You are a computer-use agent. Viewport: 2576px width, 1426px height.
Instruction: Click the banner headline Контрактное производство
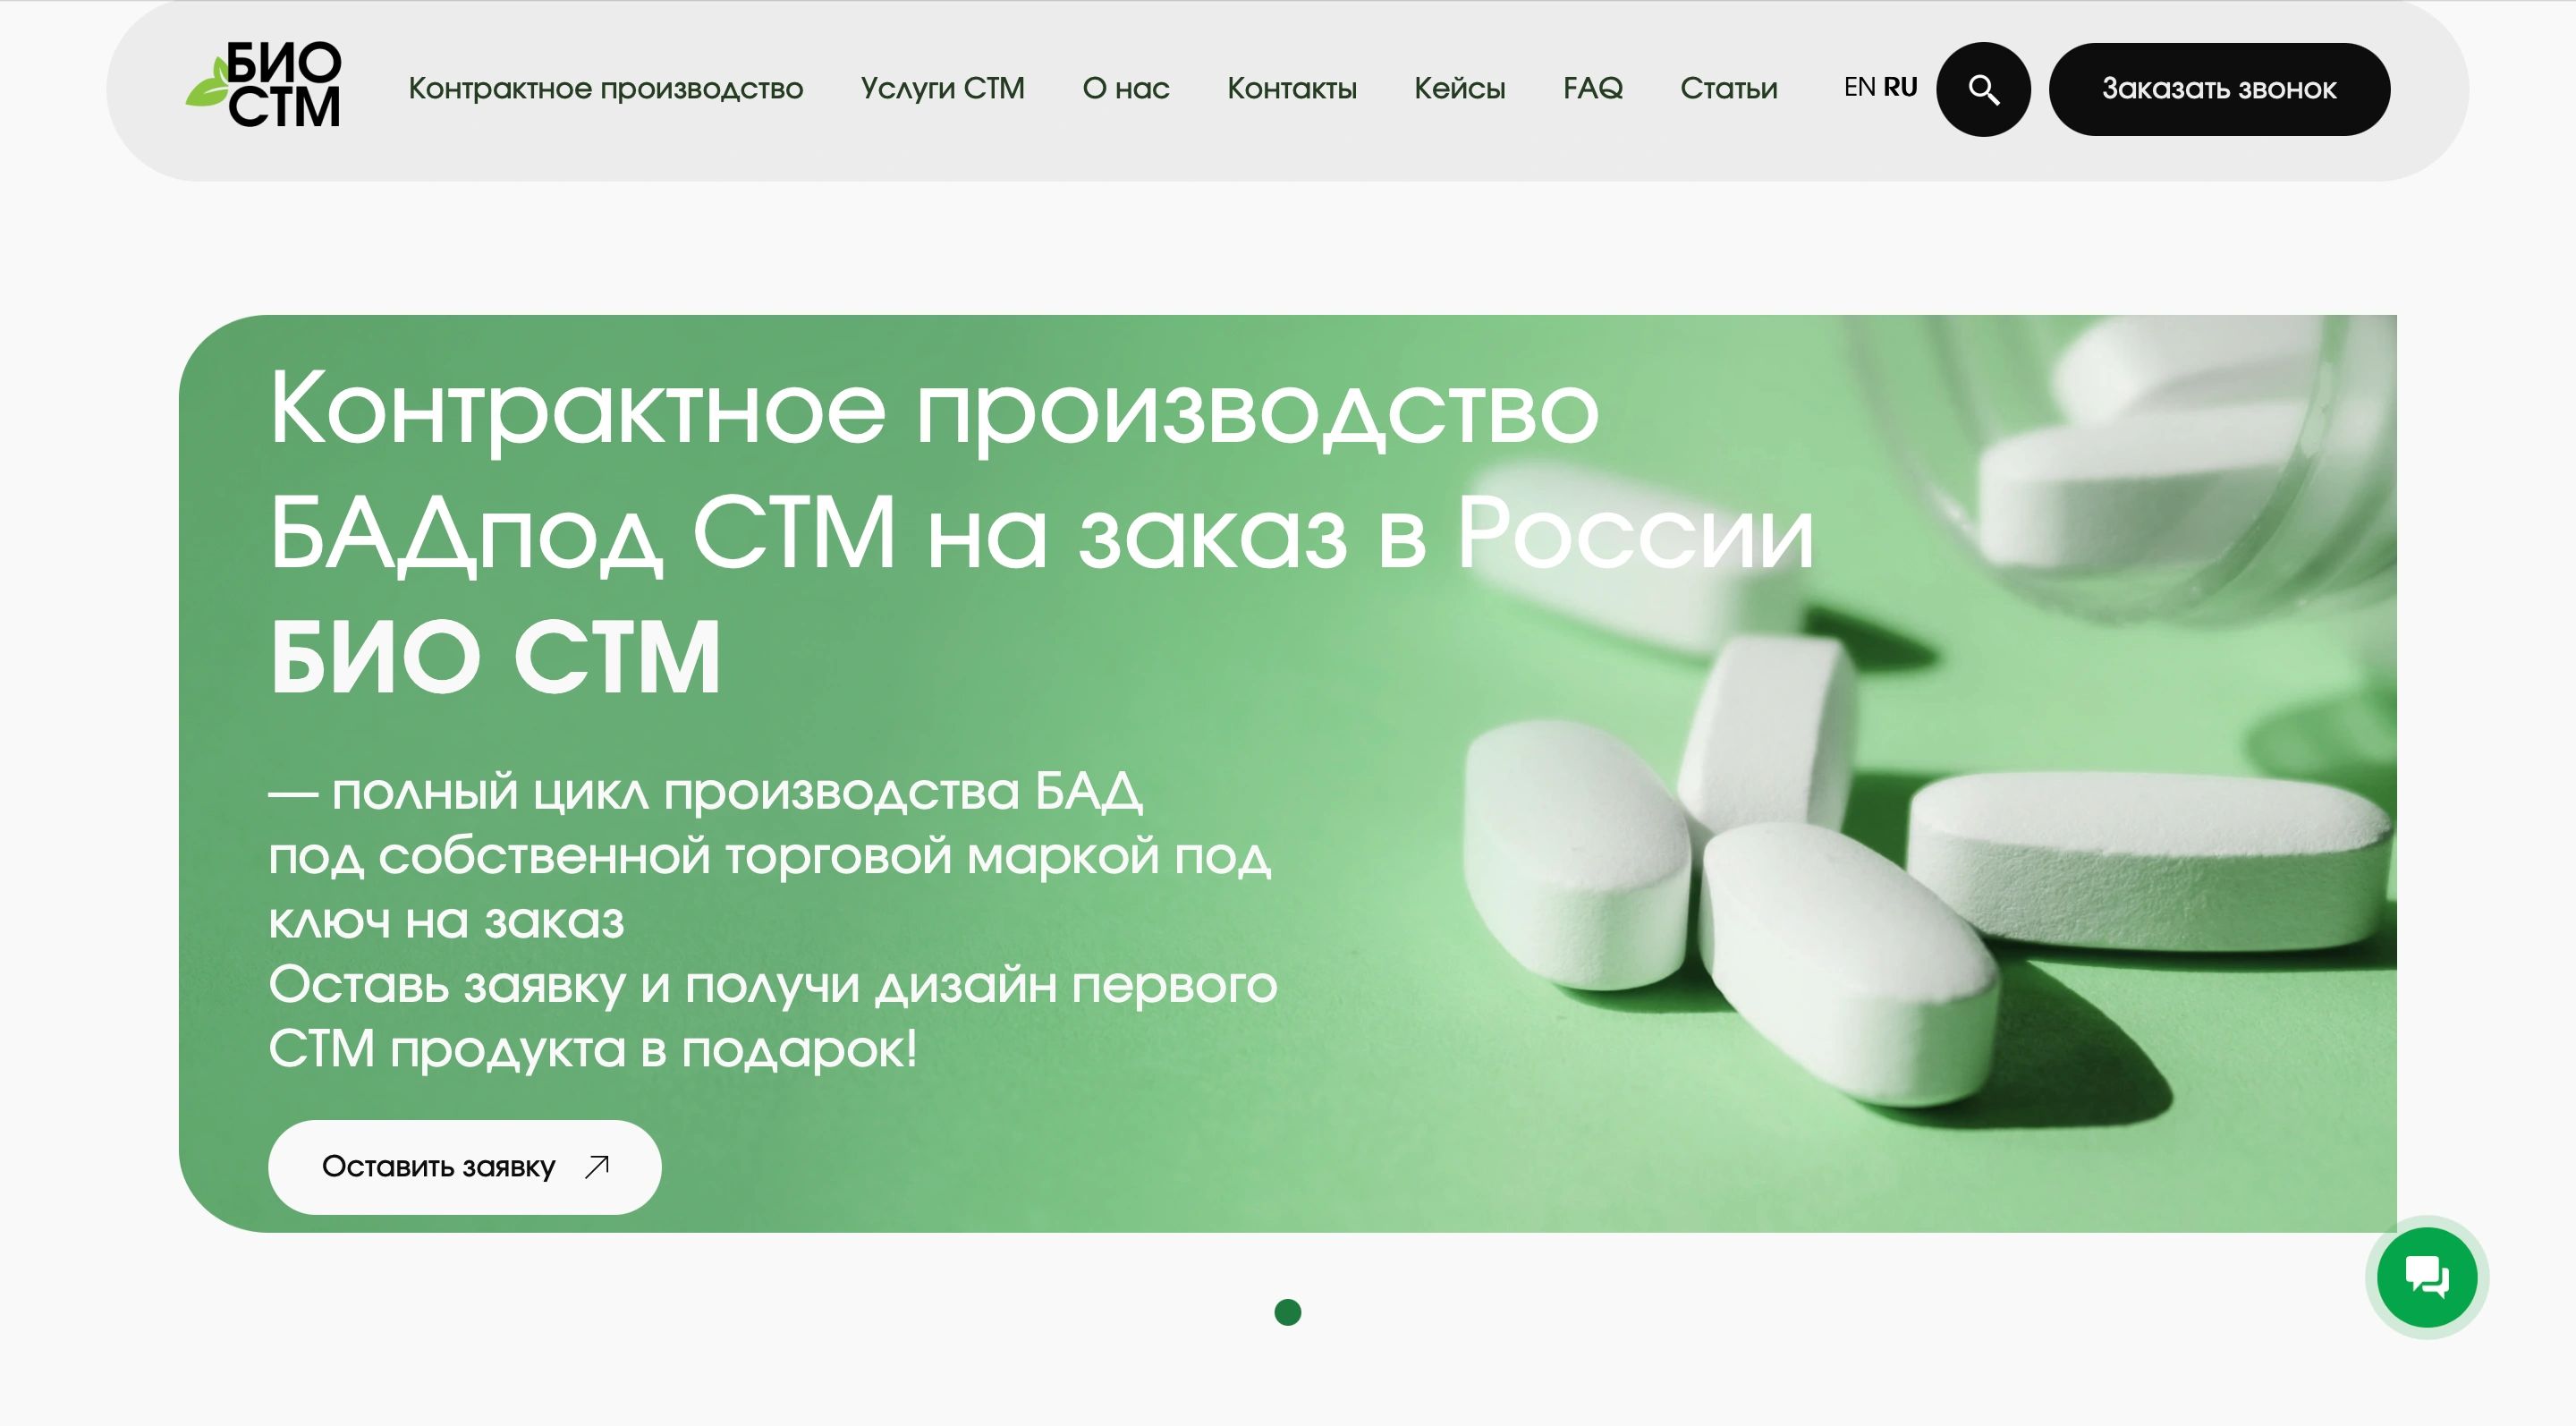pyautogui.click(x=934, y=411)
